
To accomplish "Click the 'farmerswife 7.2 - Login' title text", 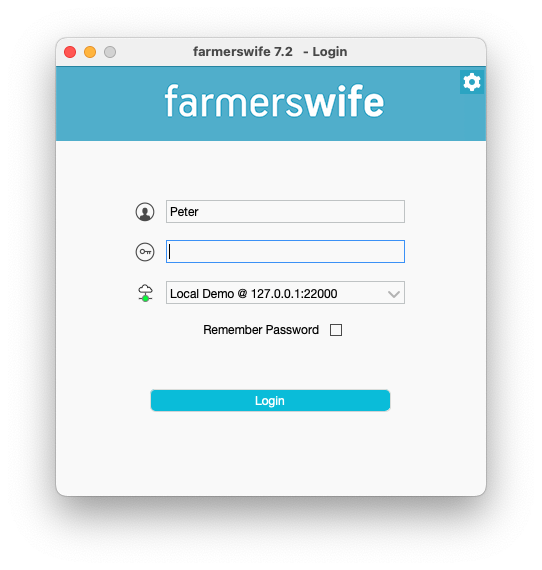I will pos(270,52).
